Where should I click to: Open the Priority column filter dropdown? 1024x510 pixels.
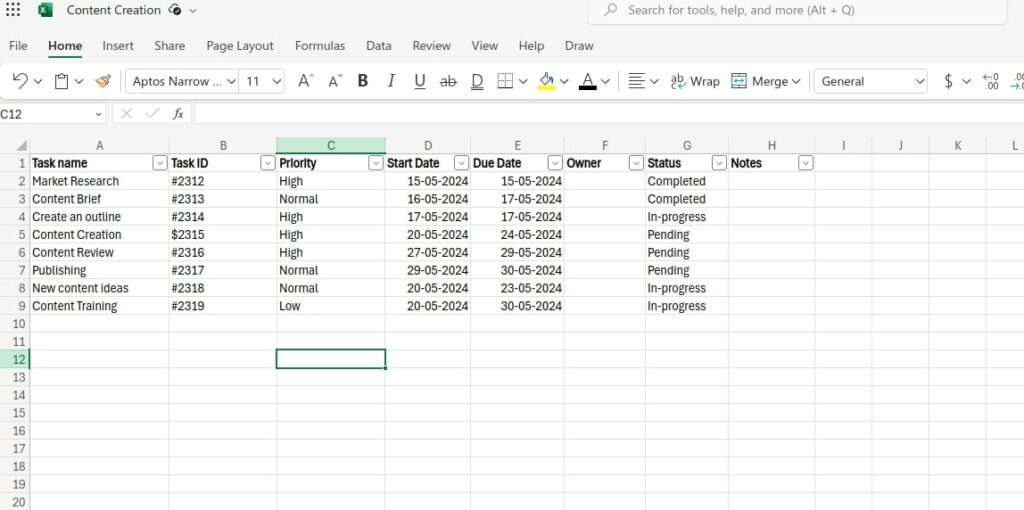pyautogui.click(x=376, y=163)
